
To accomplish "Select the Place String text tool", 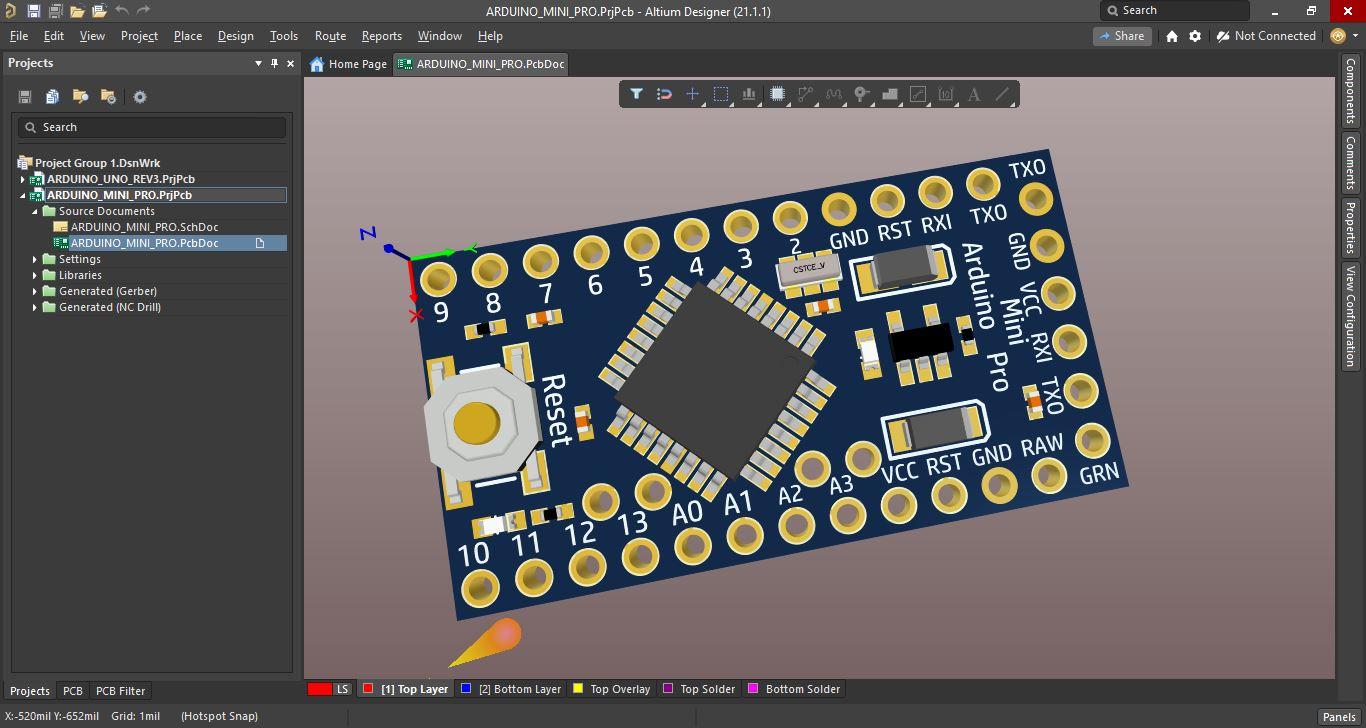I will (x=974, y=94).
